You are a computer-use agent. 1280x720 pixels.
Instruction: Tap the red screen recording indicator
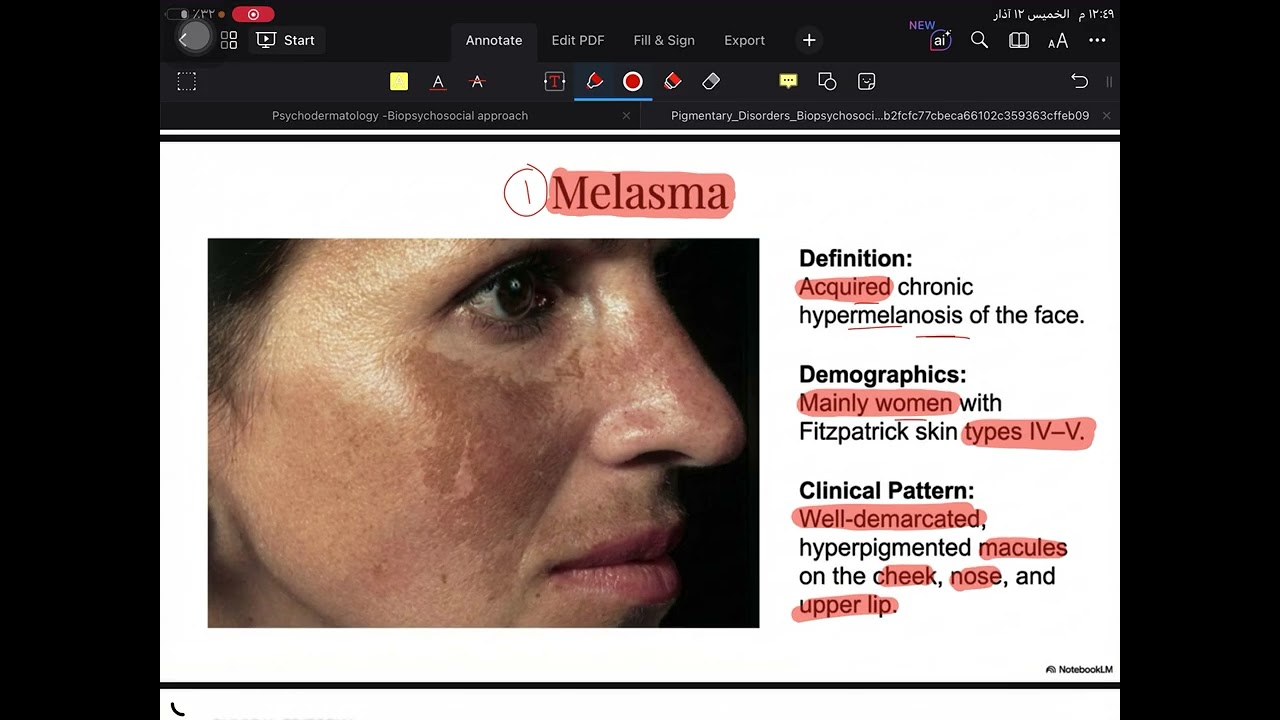(253, 14)
